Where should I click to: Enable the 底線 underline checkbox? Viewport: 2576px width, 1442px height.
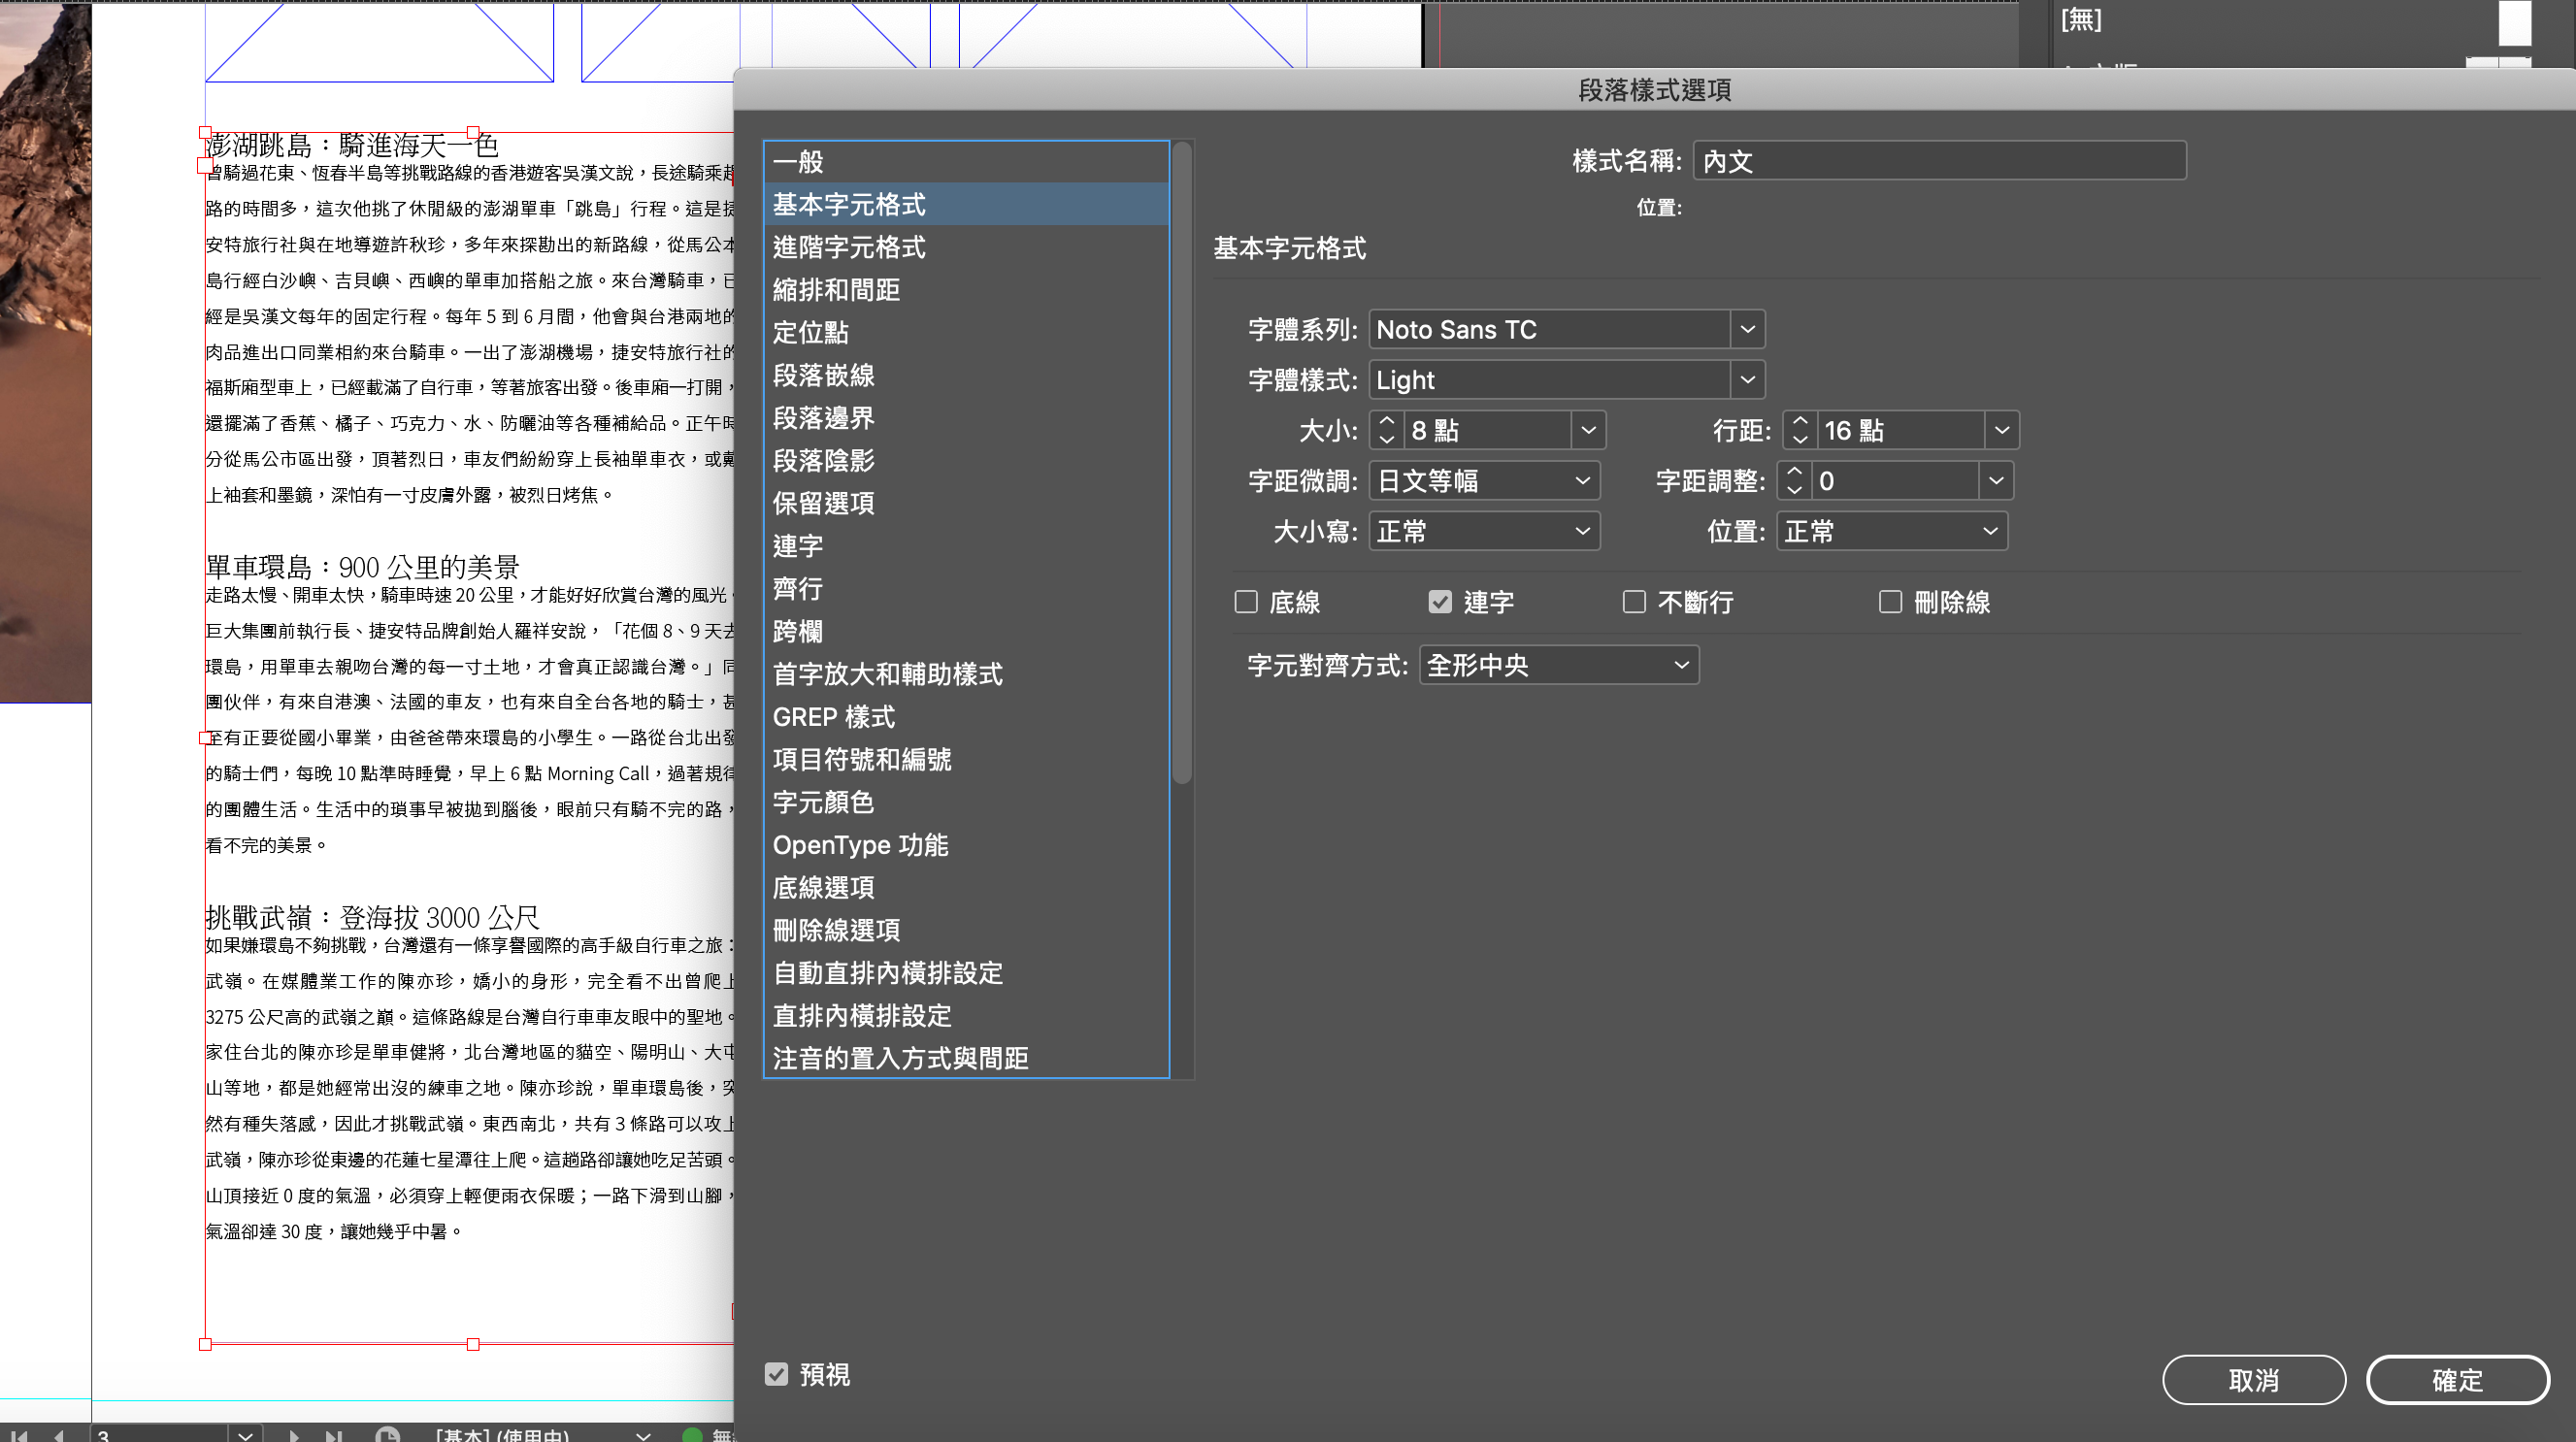point(1246,602)
